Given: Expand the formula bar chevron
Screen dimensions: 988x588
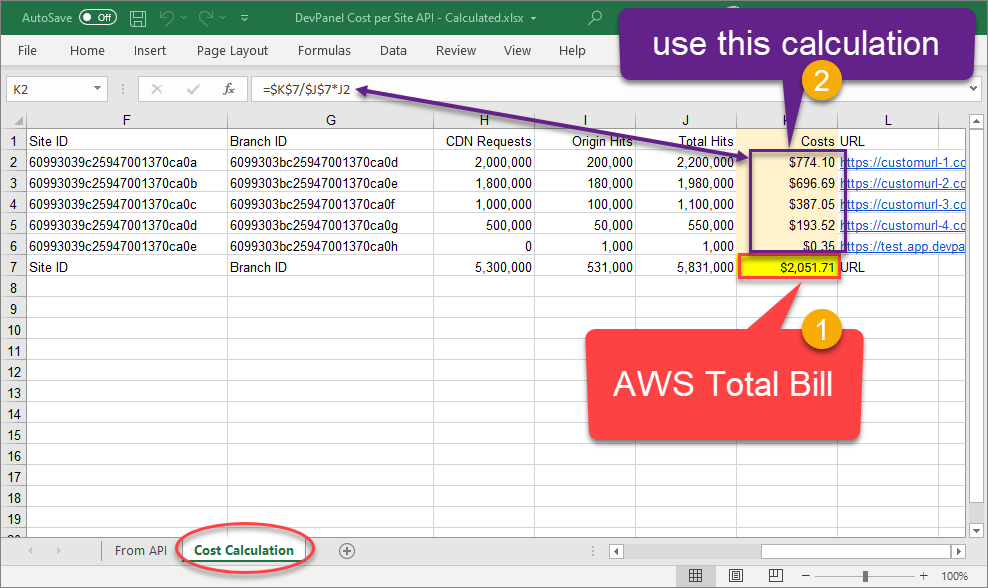Looking at the screenshot, I should [975, 89].
